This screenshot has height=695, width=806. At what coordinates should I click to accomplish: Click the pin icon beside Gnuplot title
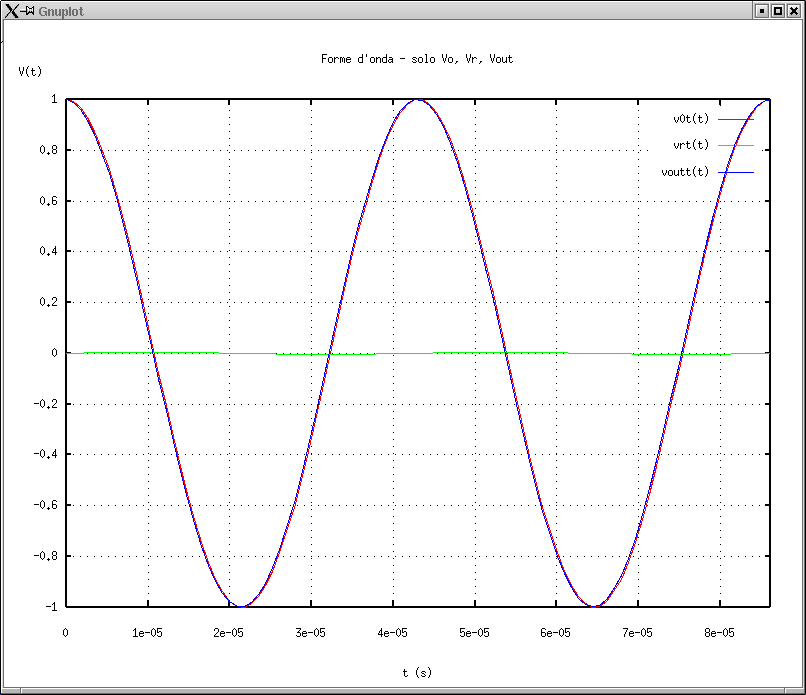tap(28, 10)
